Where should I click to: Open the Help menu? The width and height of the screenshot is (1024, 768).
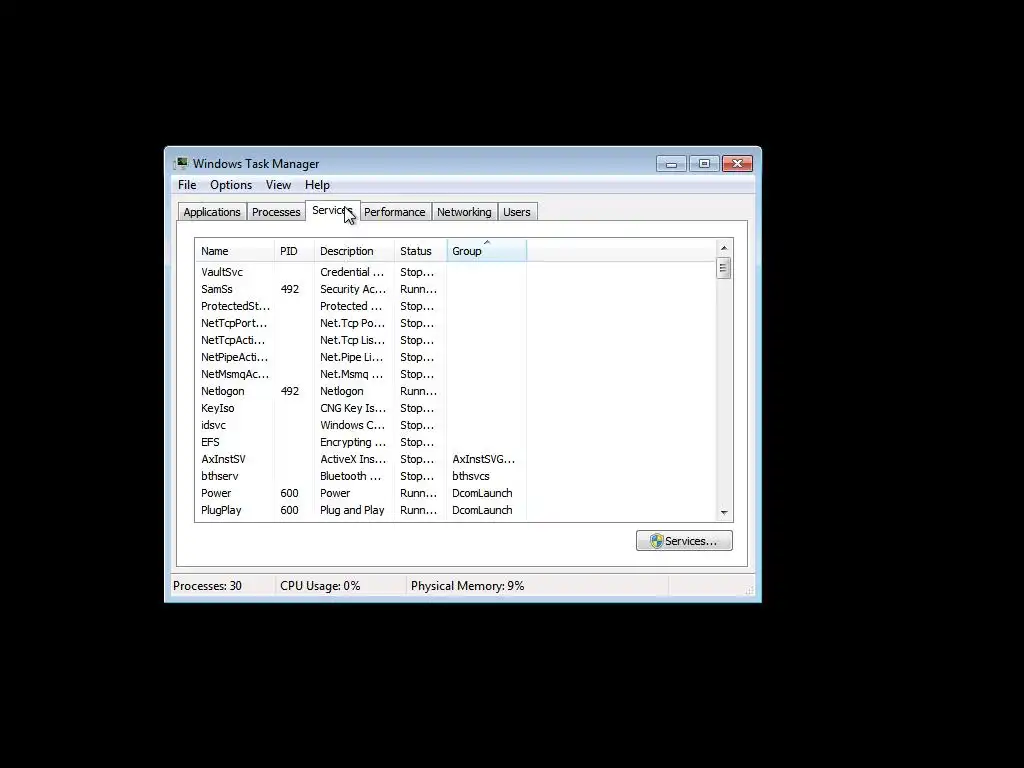coord(317,185)
